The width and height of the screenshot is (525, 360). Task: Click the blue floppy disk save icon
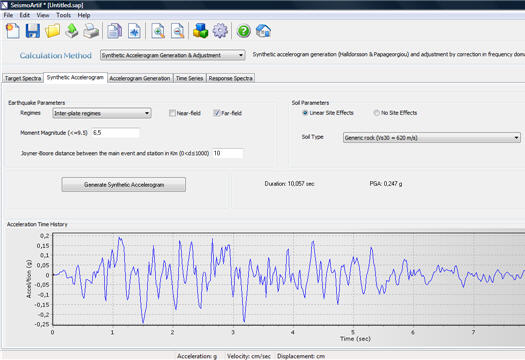coord(33,31)
